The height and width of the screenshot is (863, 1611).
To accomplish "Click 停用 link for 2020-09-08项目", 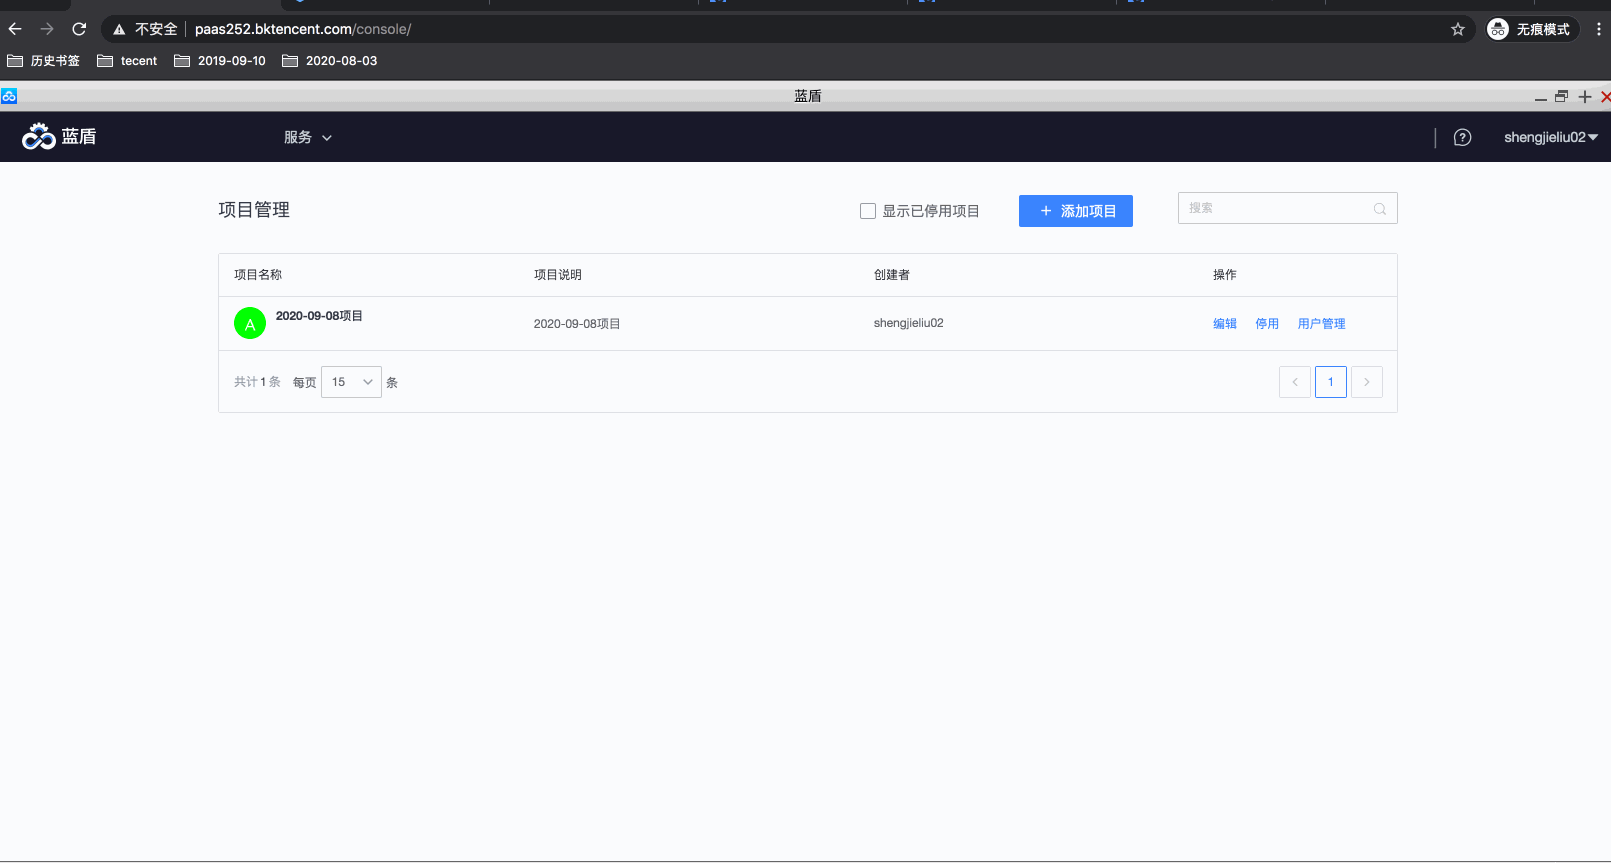I will pyautogui.click(x=1267, y=324).
